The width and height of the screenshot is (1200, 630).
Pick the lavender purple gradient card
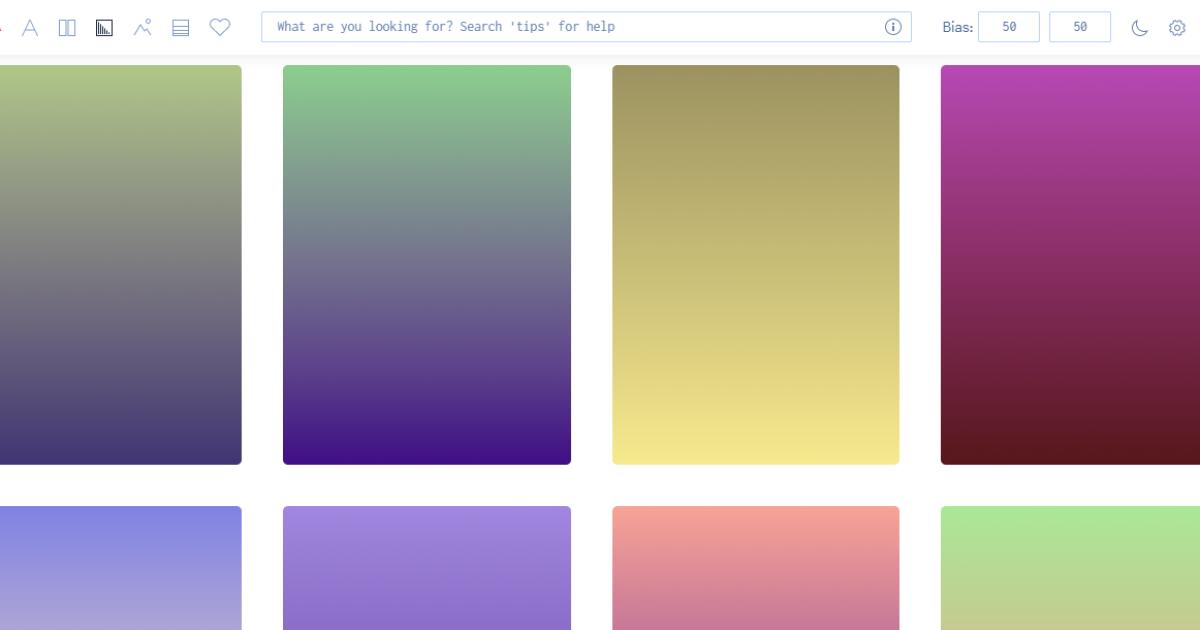tap(427, 568)
